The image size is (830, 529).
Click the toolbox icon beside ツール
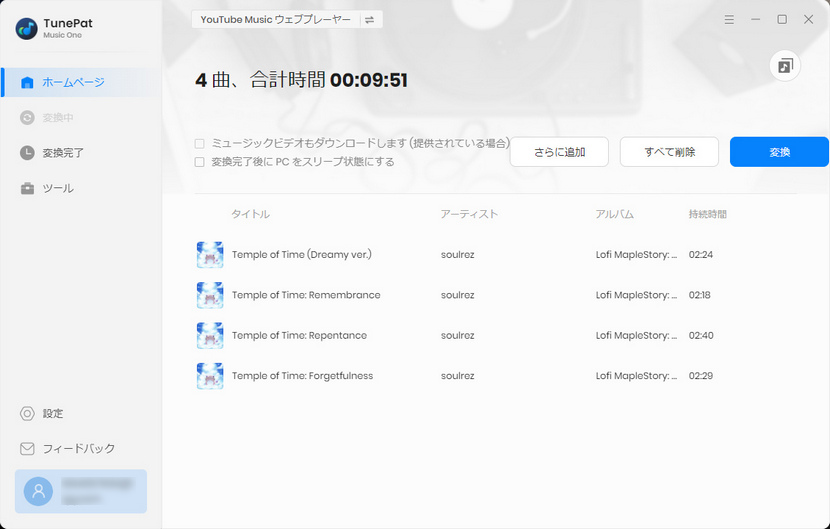(27, 188)
